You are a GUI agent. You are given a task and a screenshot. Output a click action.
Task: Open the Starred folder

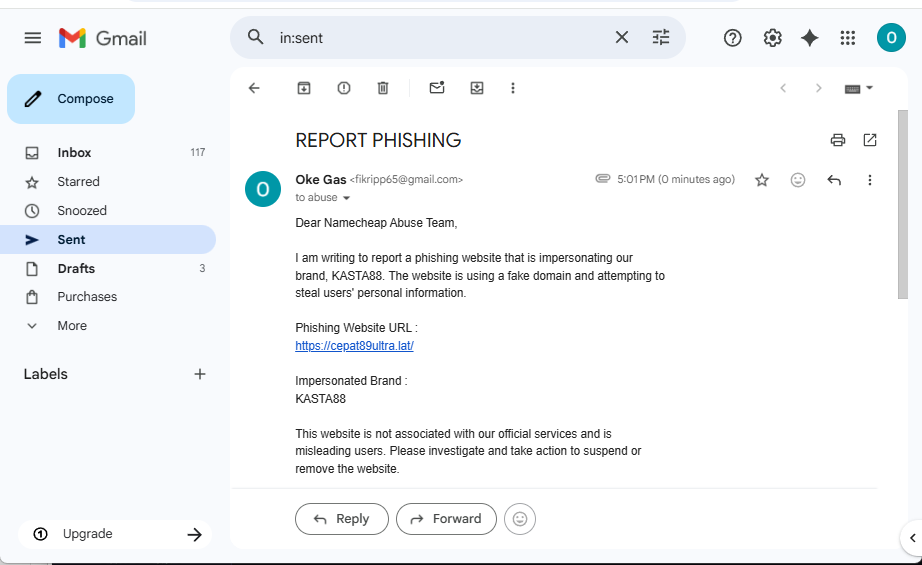coord(108,182)
